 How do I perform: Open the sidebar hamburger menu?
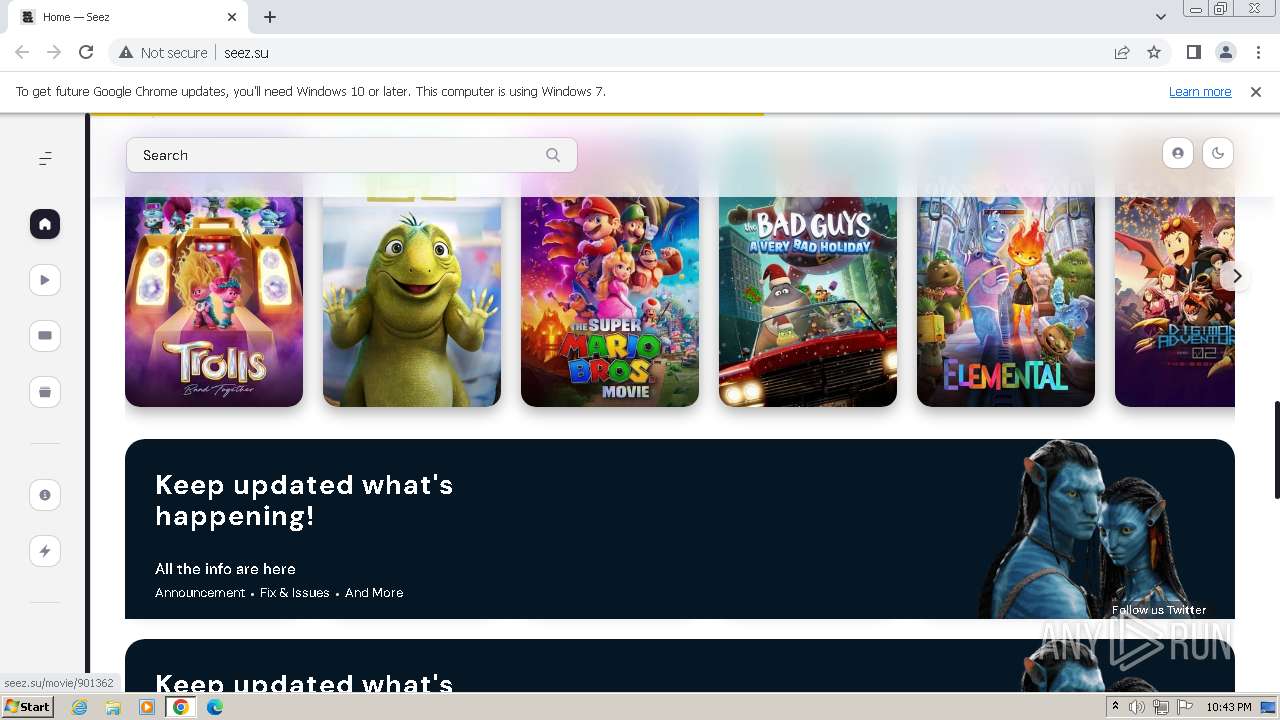click(x=45, y=159)
